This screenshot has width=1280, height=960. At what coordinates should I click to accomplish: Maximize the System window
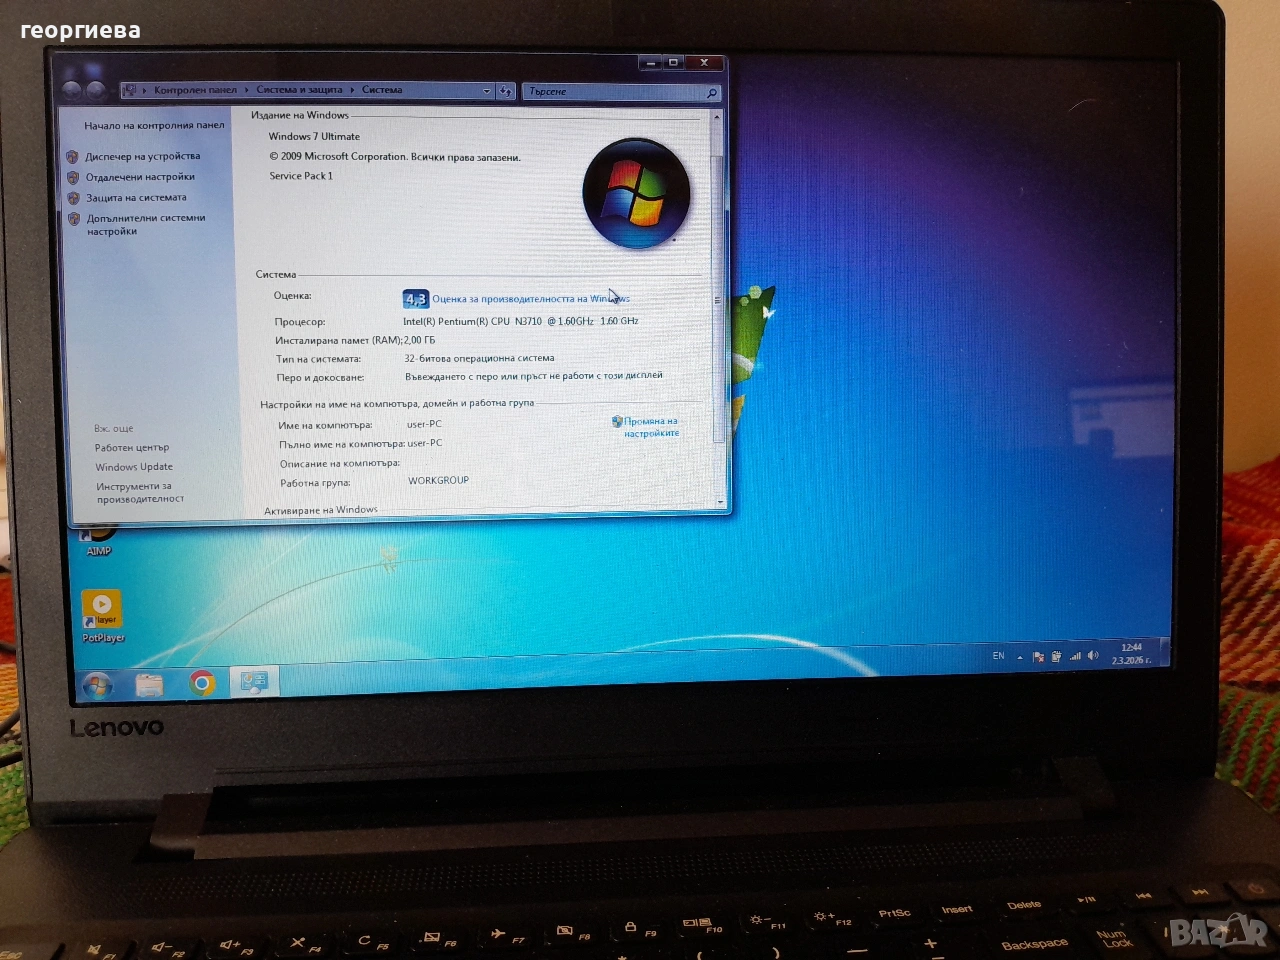coord(674,62)
